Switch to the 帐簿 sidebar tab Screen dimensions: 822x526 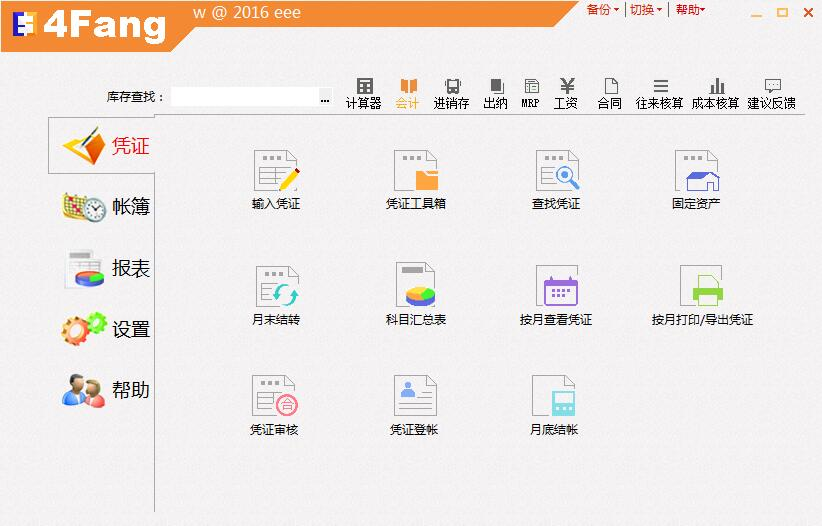click(105, 207)
